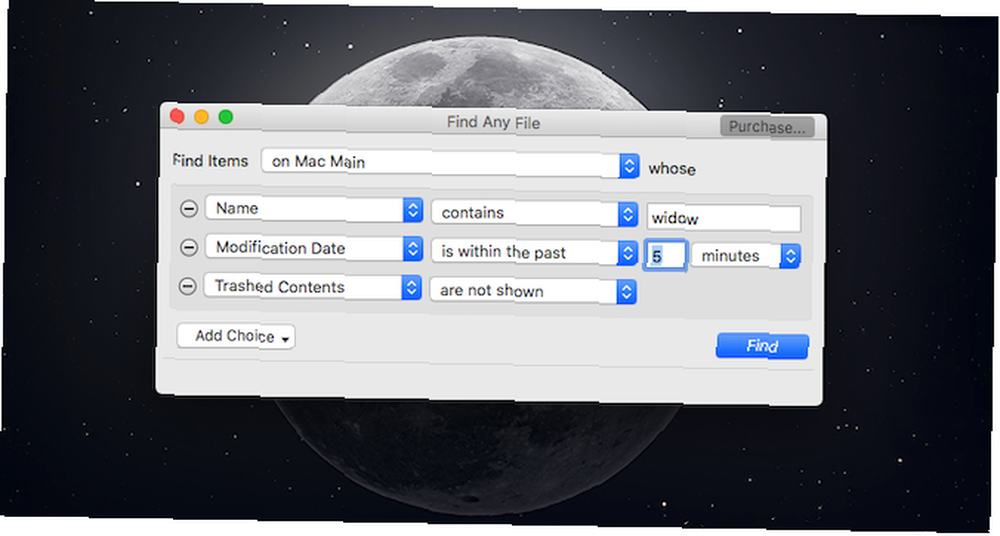This screenshot has width=1000, height=536.
Task: Remove the Modification Date criterion row
Action: [189, 247]
